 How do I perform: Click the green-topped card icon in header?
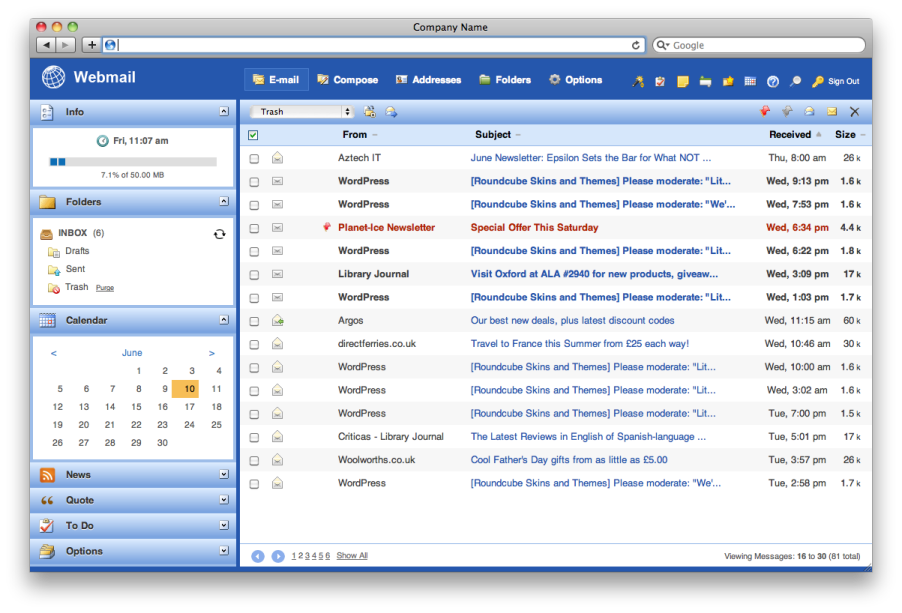pos(705,81)
